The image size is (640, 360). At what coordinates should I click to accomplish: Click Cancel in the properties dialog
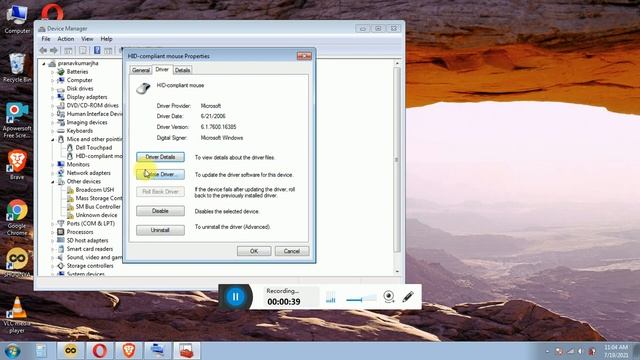coord(292,251)
